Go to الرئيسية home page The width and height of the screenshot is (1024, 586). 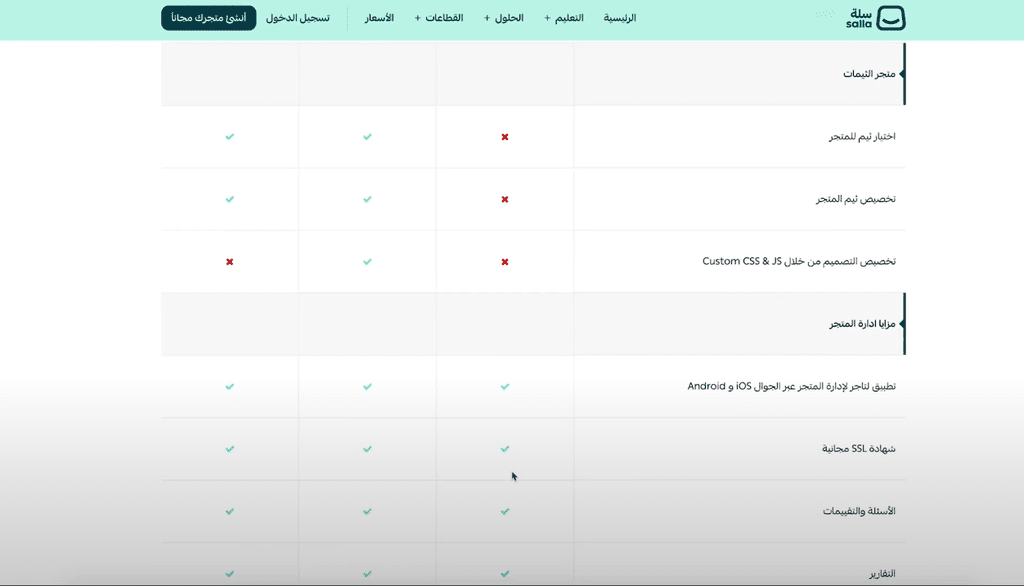[620, 18]
